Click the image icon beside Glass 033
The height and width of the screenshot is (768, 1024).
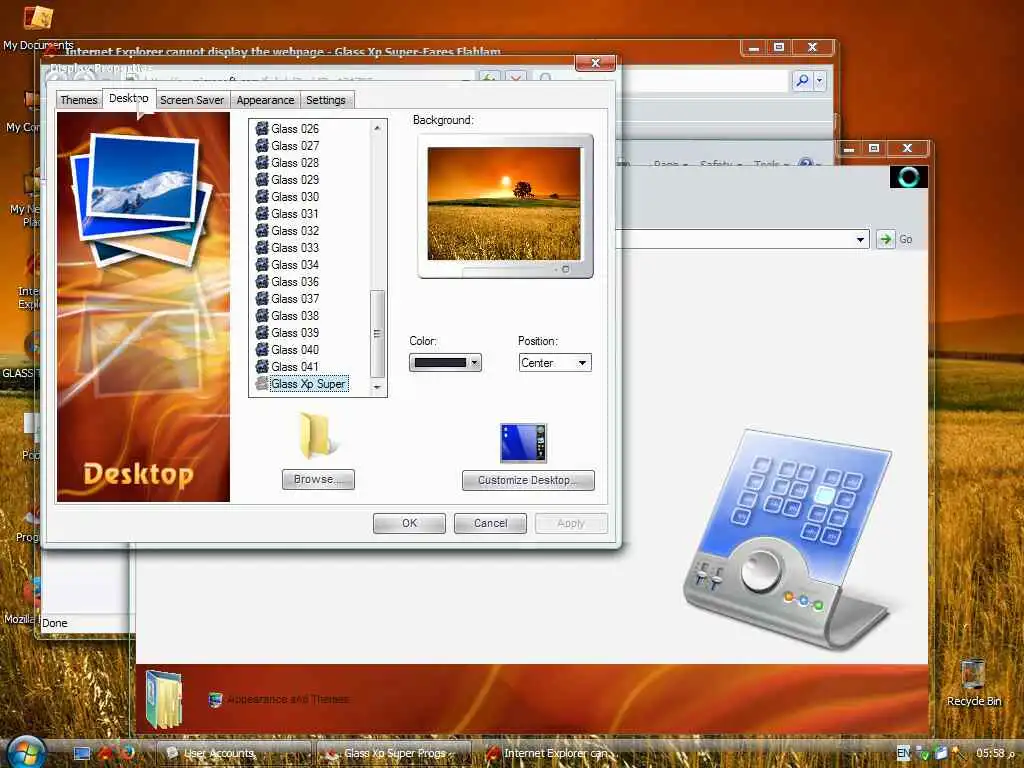[262, 247]
